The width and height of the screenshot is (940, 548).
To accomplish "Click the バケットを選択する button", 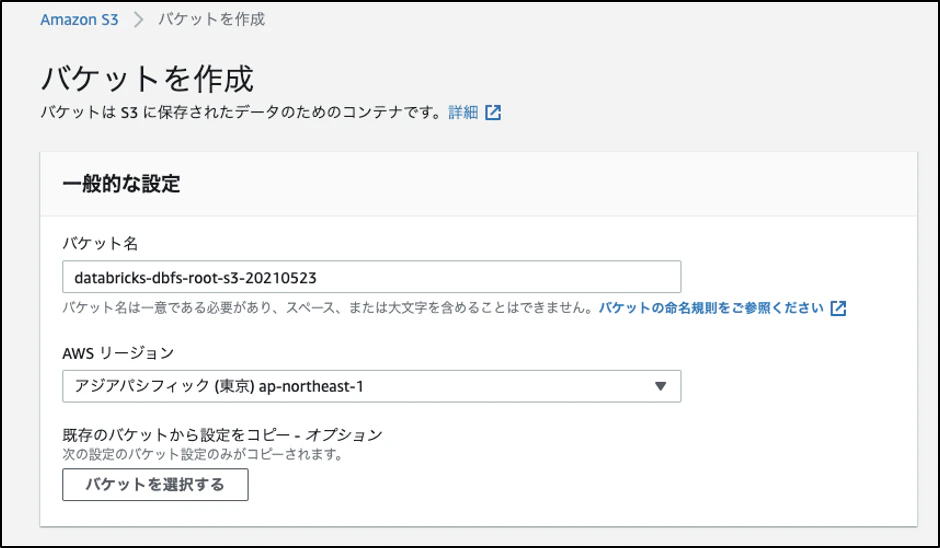I will pyautogui.click(x=155, y=484).
